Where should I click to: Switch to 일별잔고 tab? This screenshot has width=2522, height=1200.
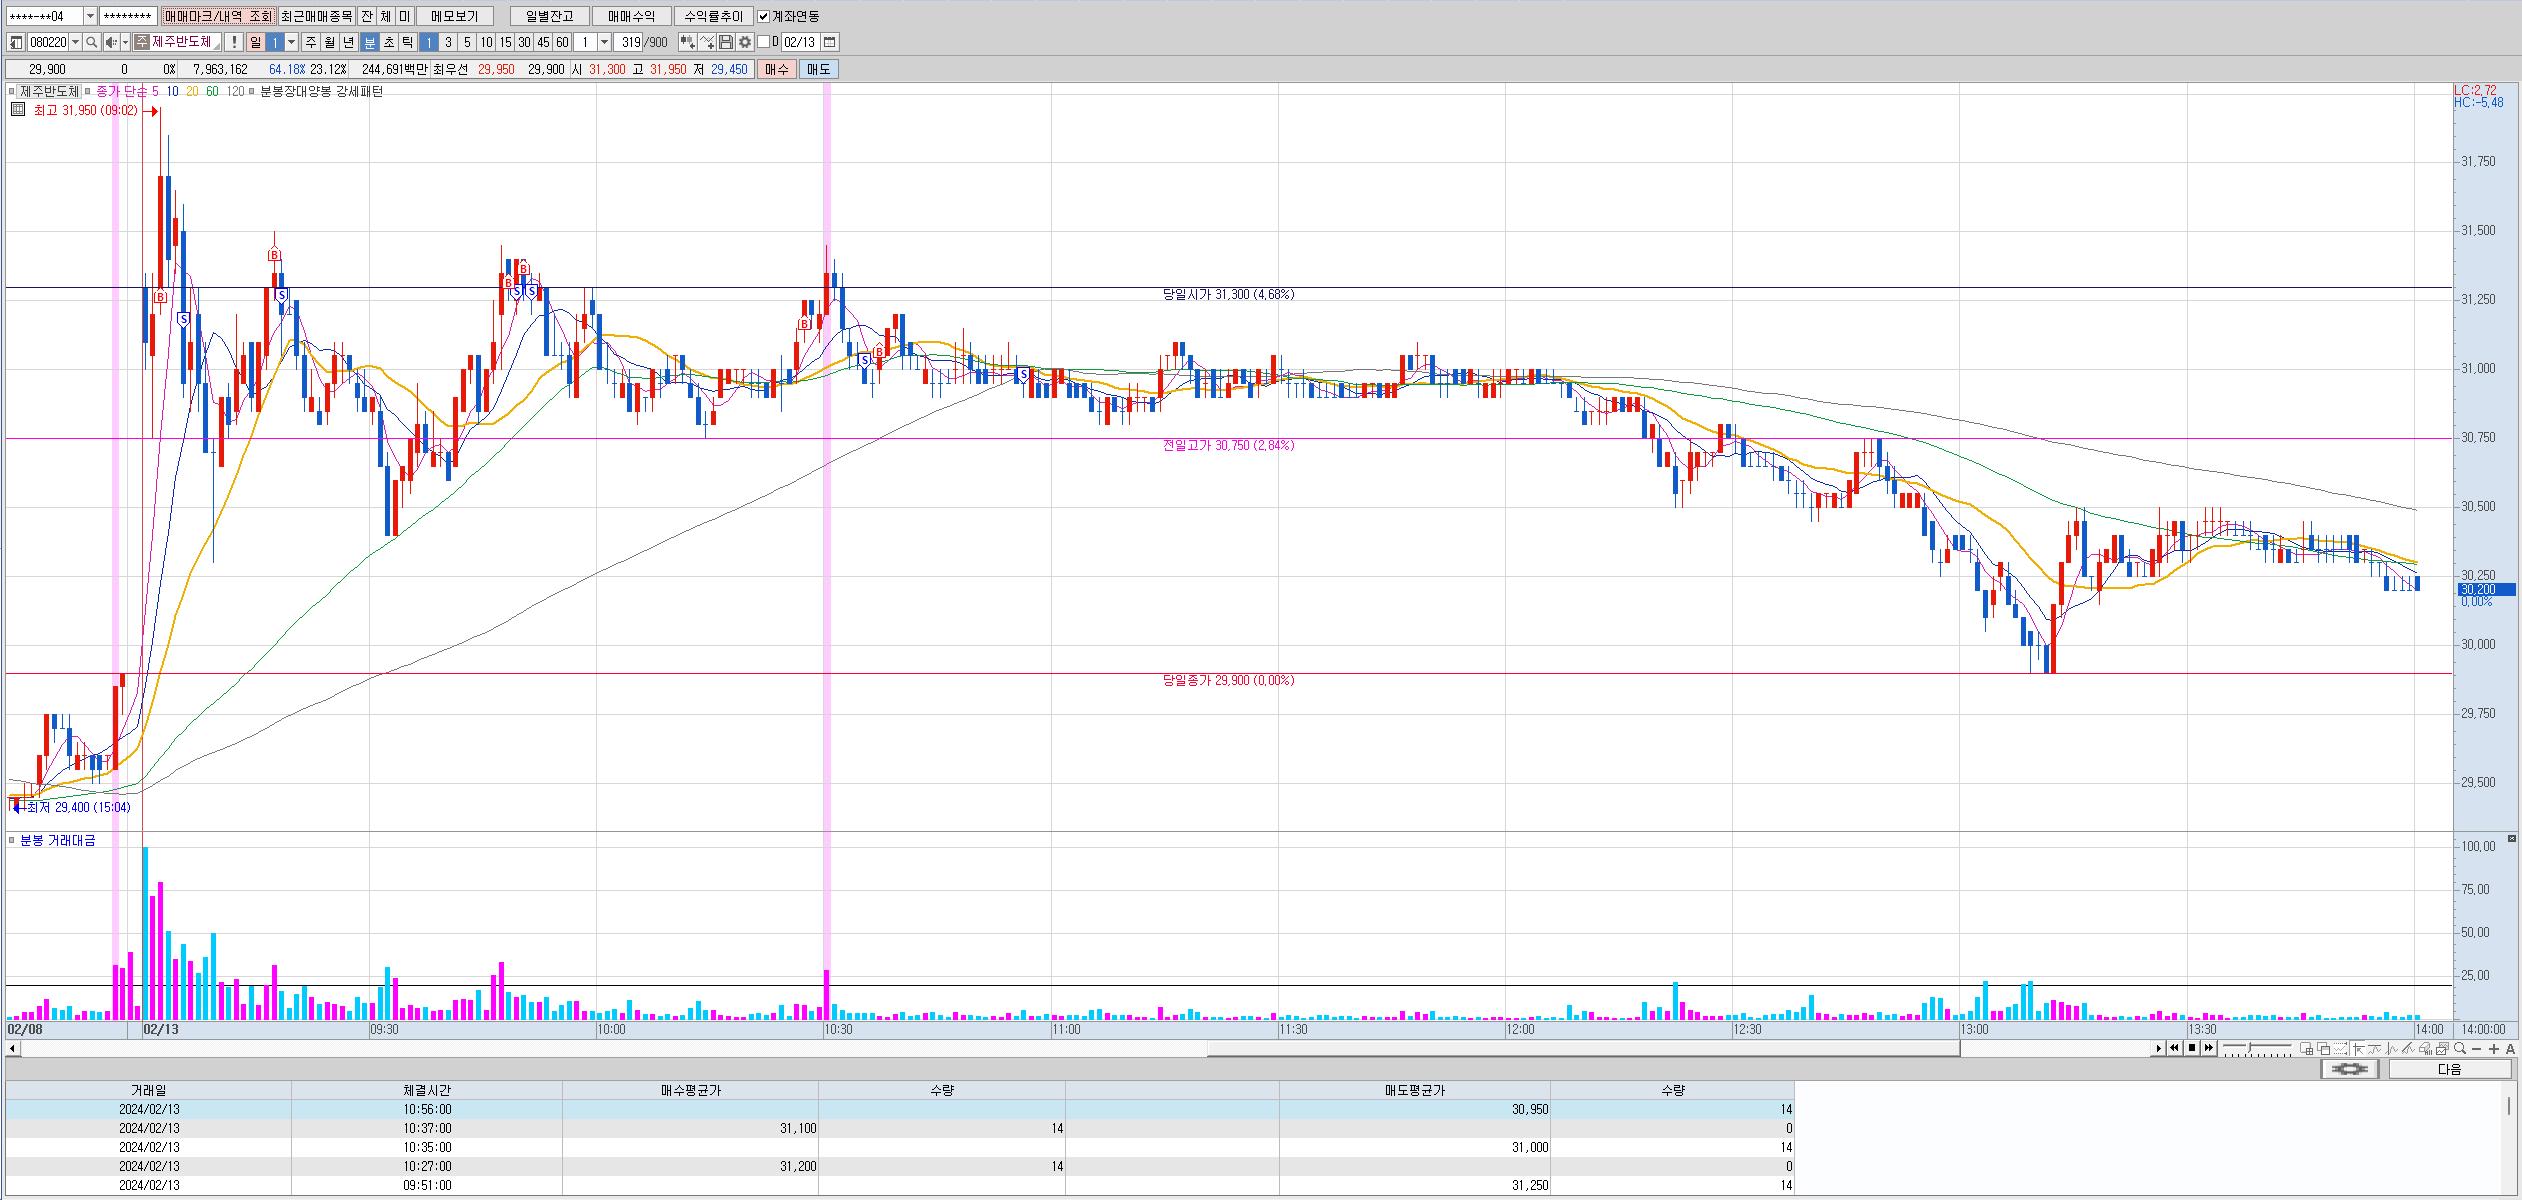[549, 16]
